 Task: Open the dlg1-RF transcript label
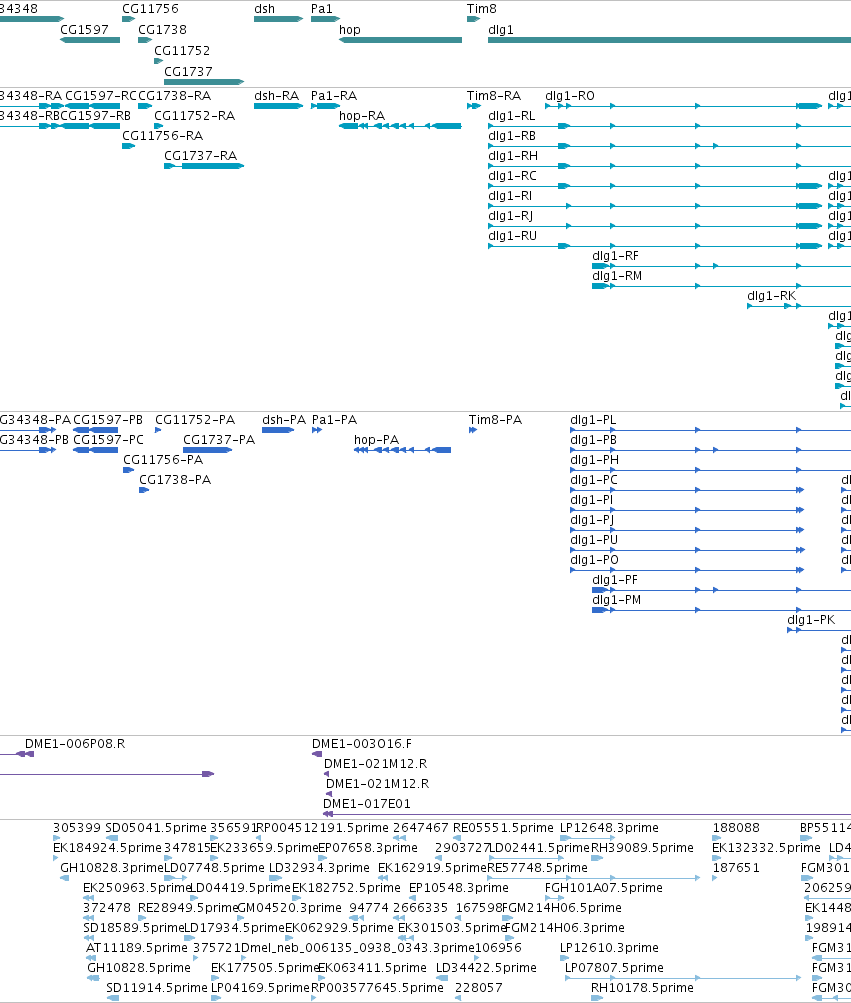point(616,256)
